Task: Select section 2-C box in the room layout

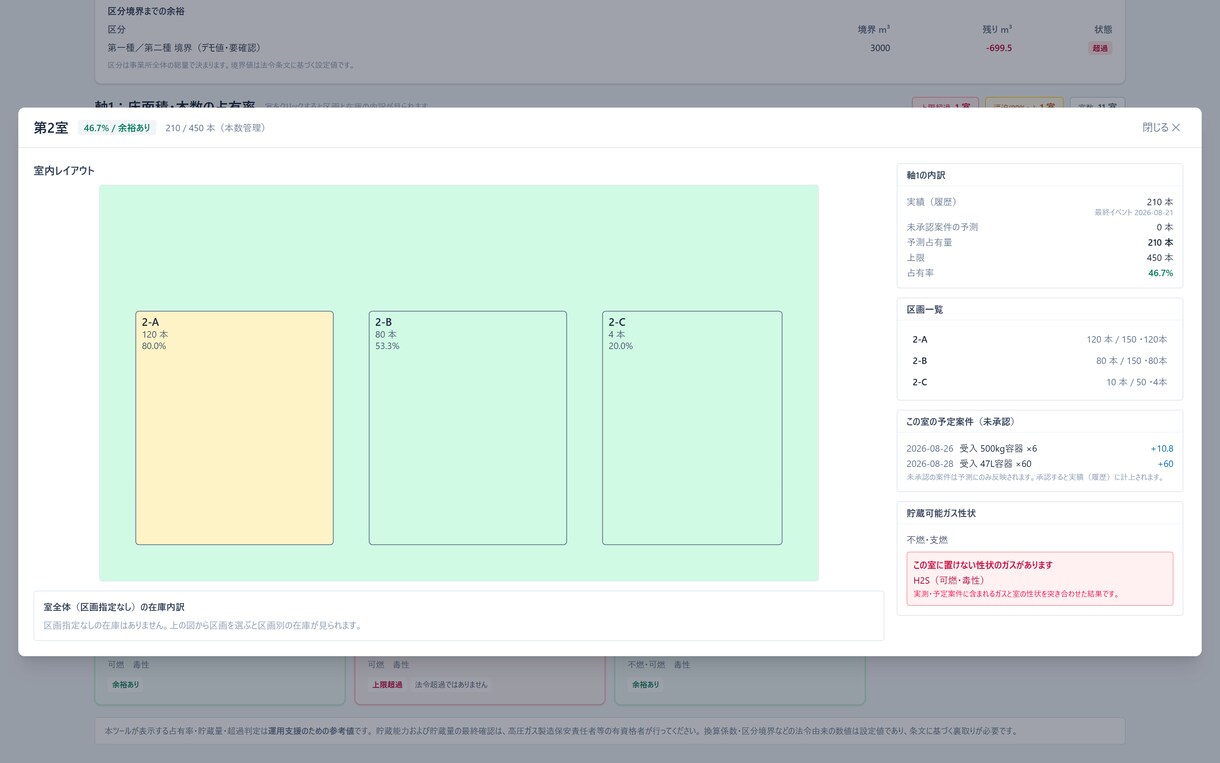Action: tap(692, 428)
